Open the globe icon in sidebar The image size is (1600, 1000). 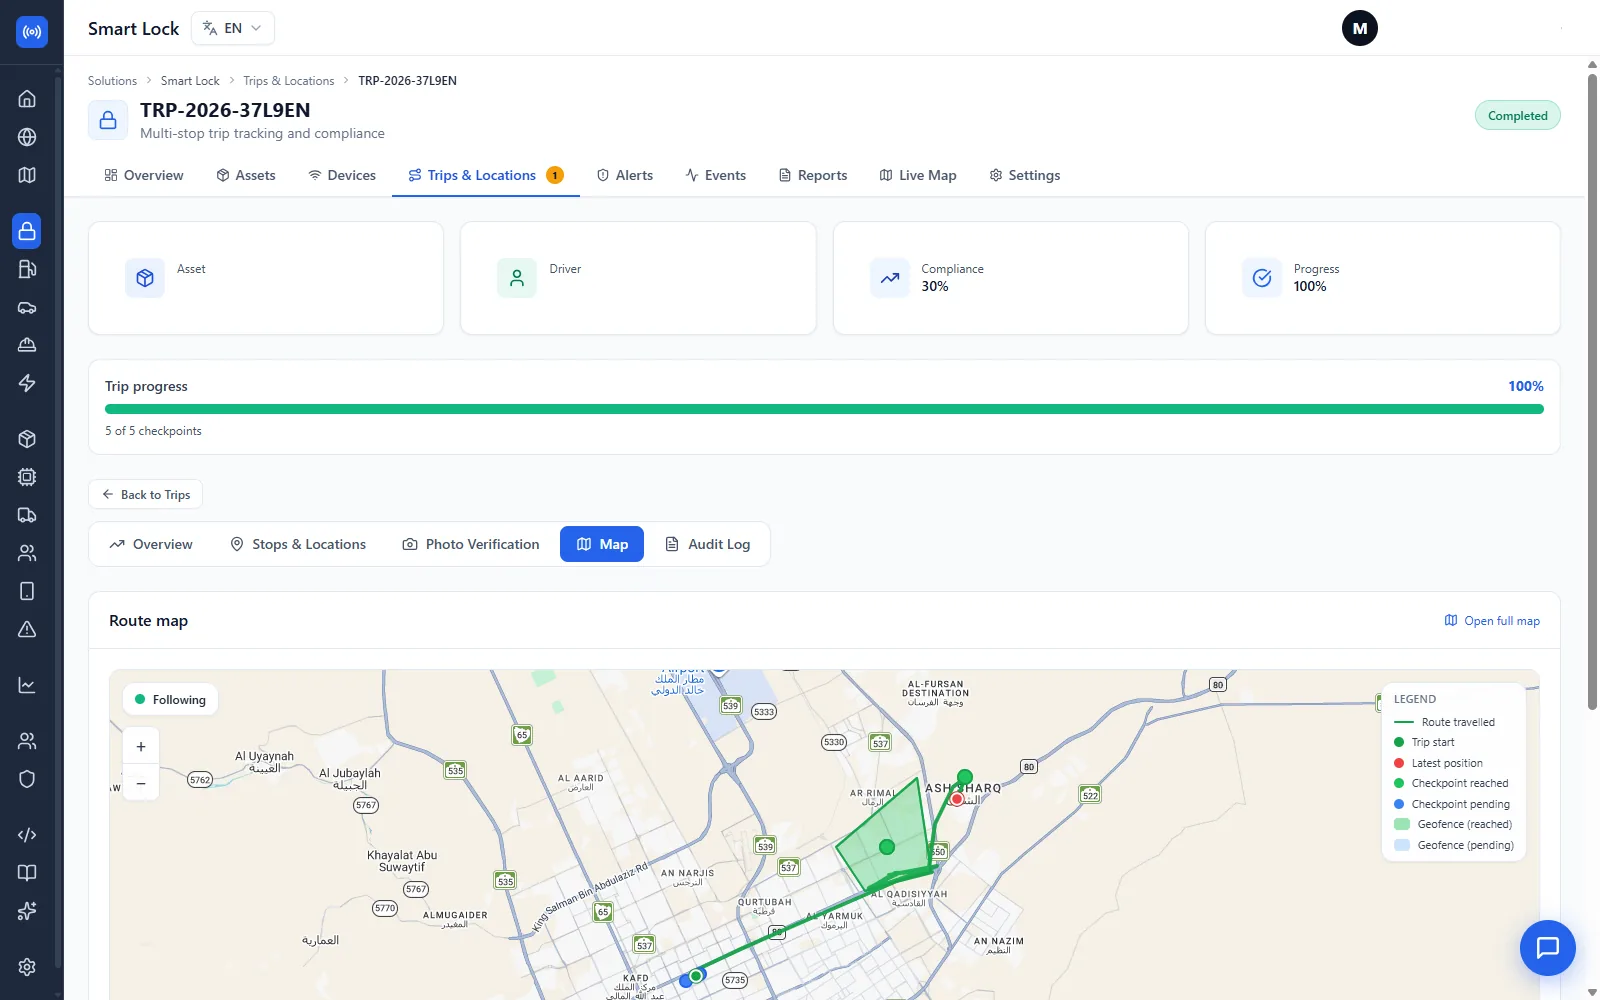(x=27, y=137)
